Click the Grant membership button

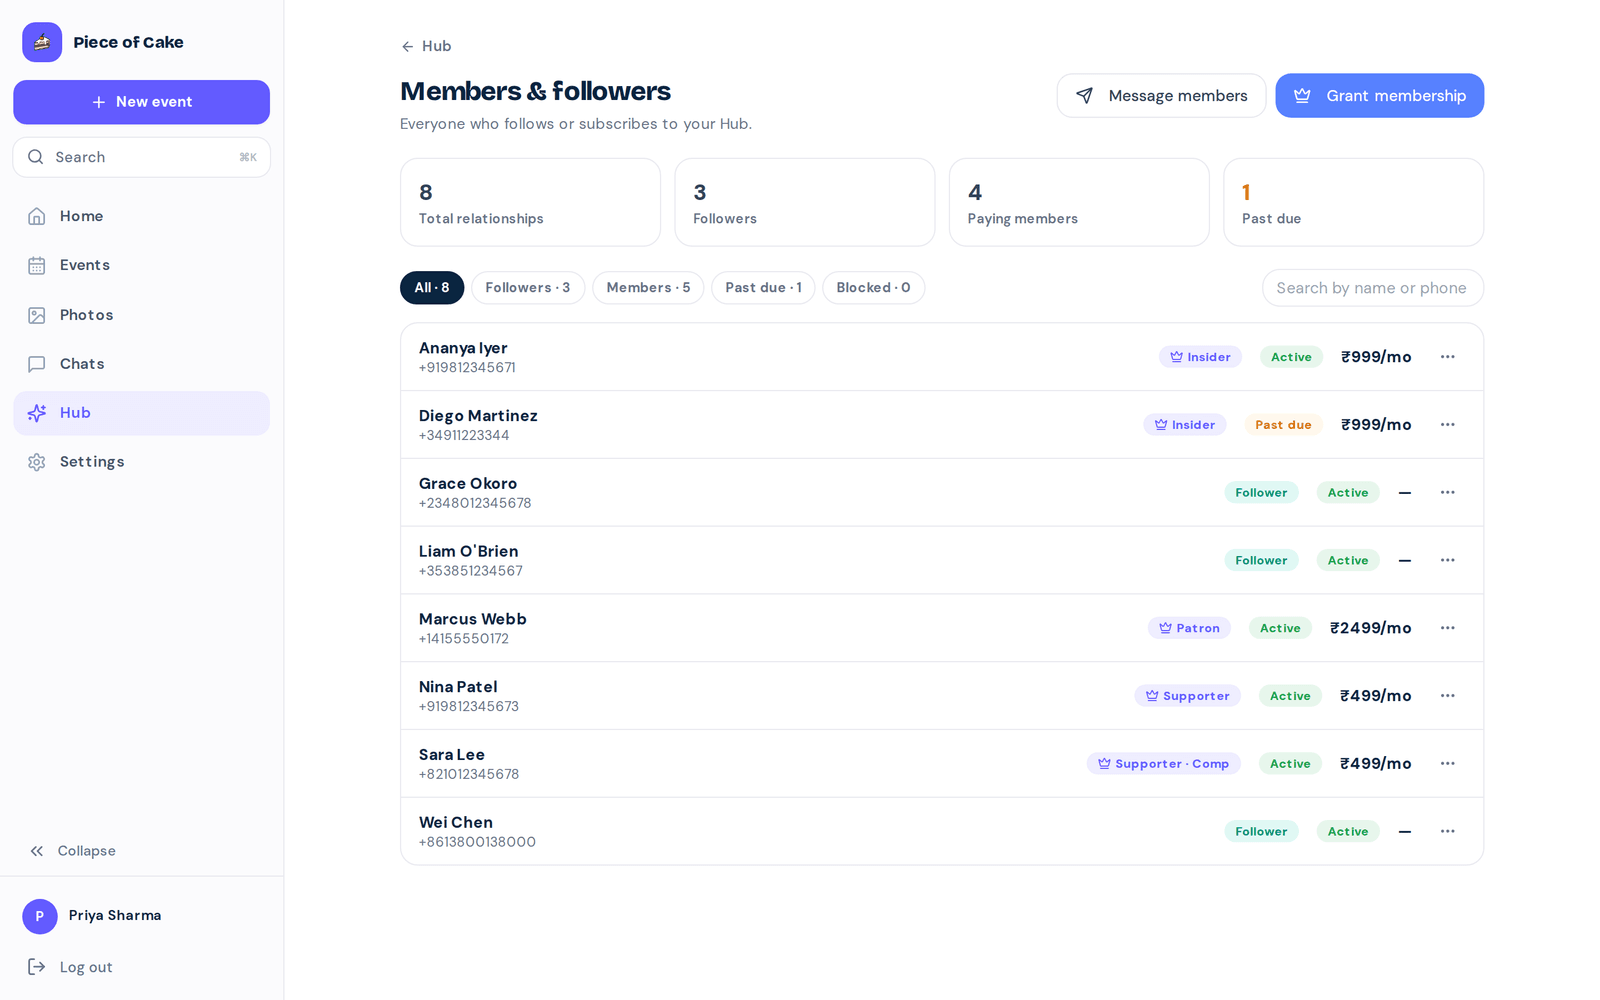[1380, 96]
